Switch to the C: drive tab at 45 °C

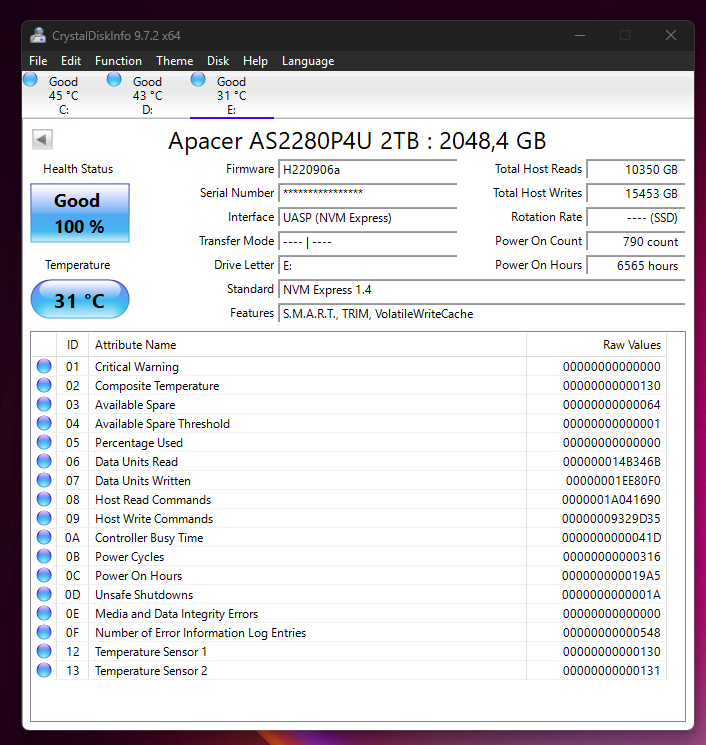(64, 95)
